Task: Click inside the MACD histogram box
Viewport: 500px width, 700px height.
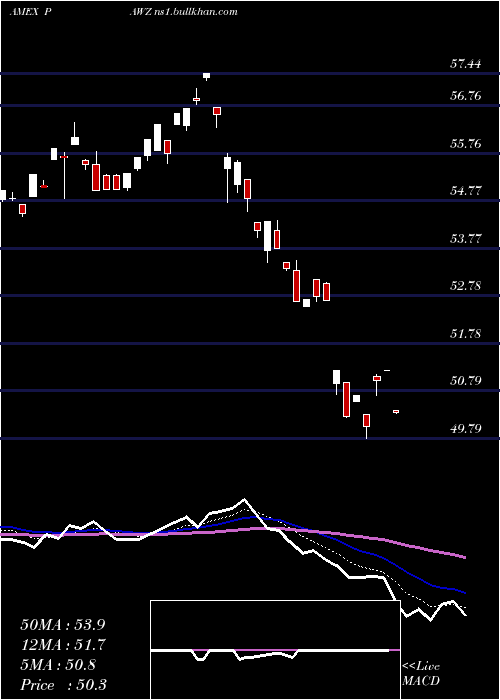Action: click(x=275, y=650)
